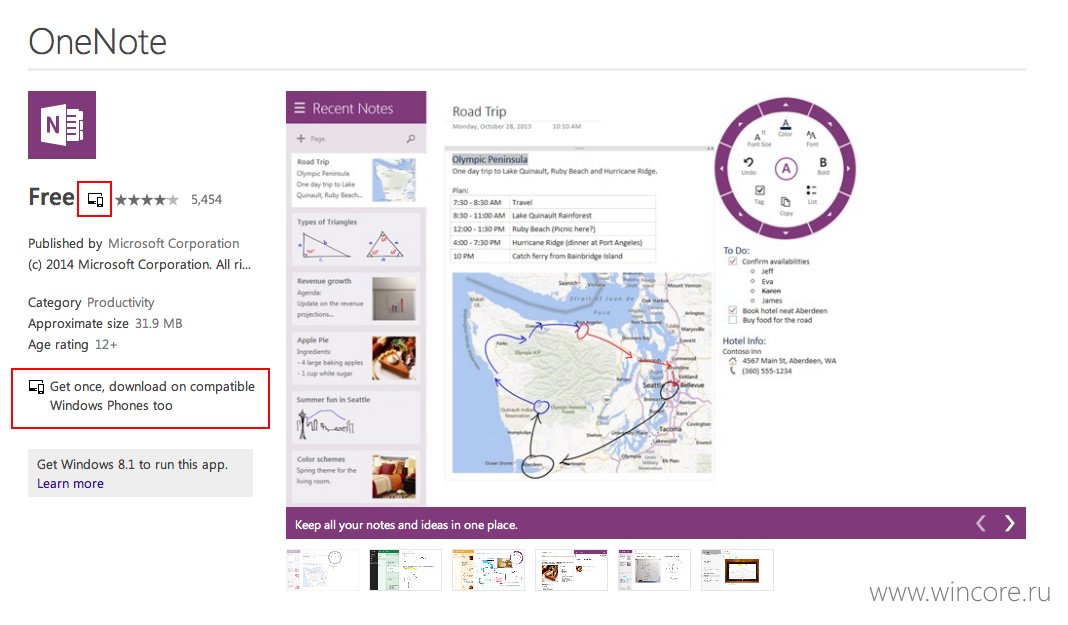This screenshot has width=1068, height=625.
Task: Click the purple OneNote app logo
Action: [x=62, y=125]
